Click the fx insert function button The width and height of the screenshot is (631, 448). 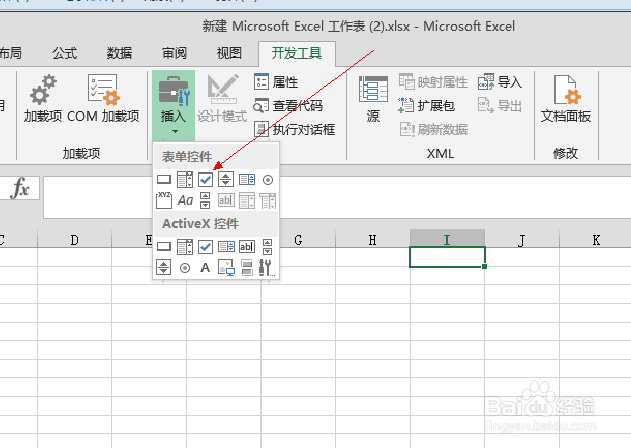pyautogui.click(x=21, y=188)
